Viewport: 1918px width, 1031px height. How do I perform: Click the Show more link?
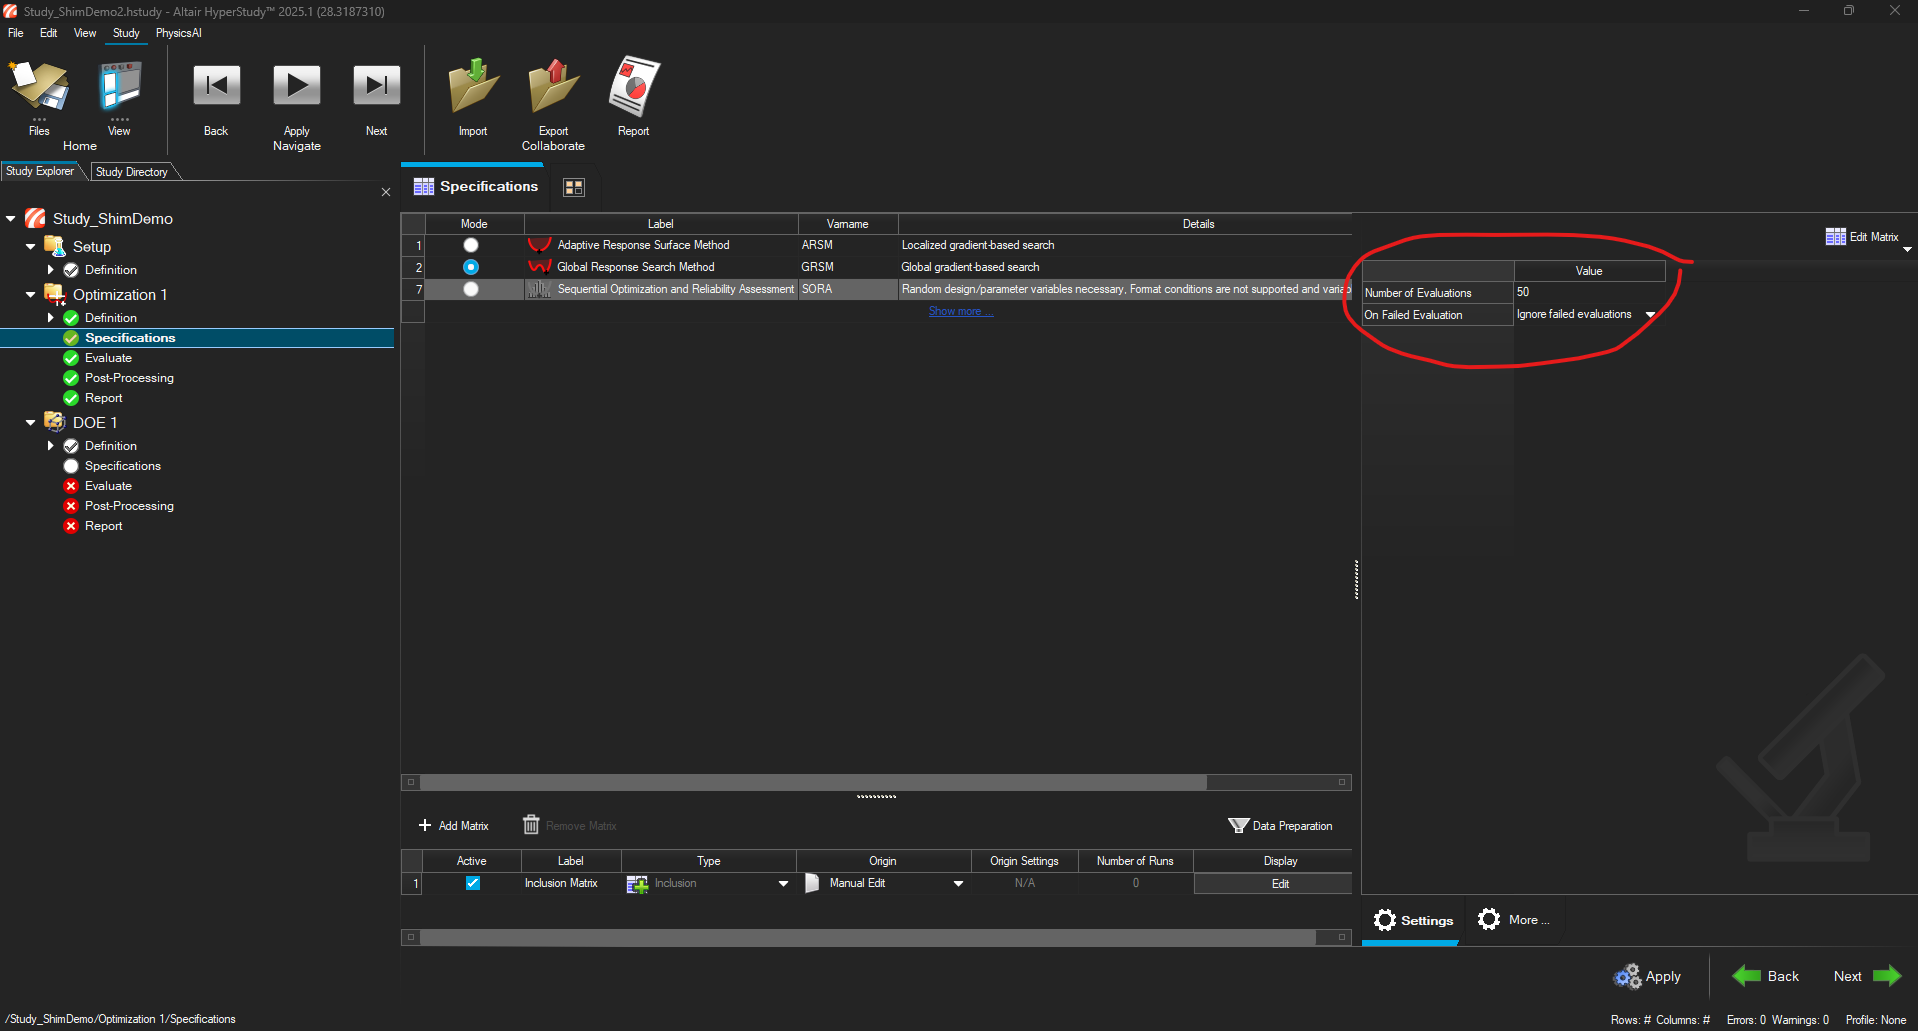pyautogui.click(x=961, y=311)
